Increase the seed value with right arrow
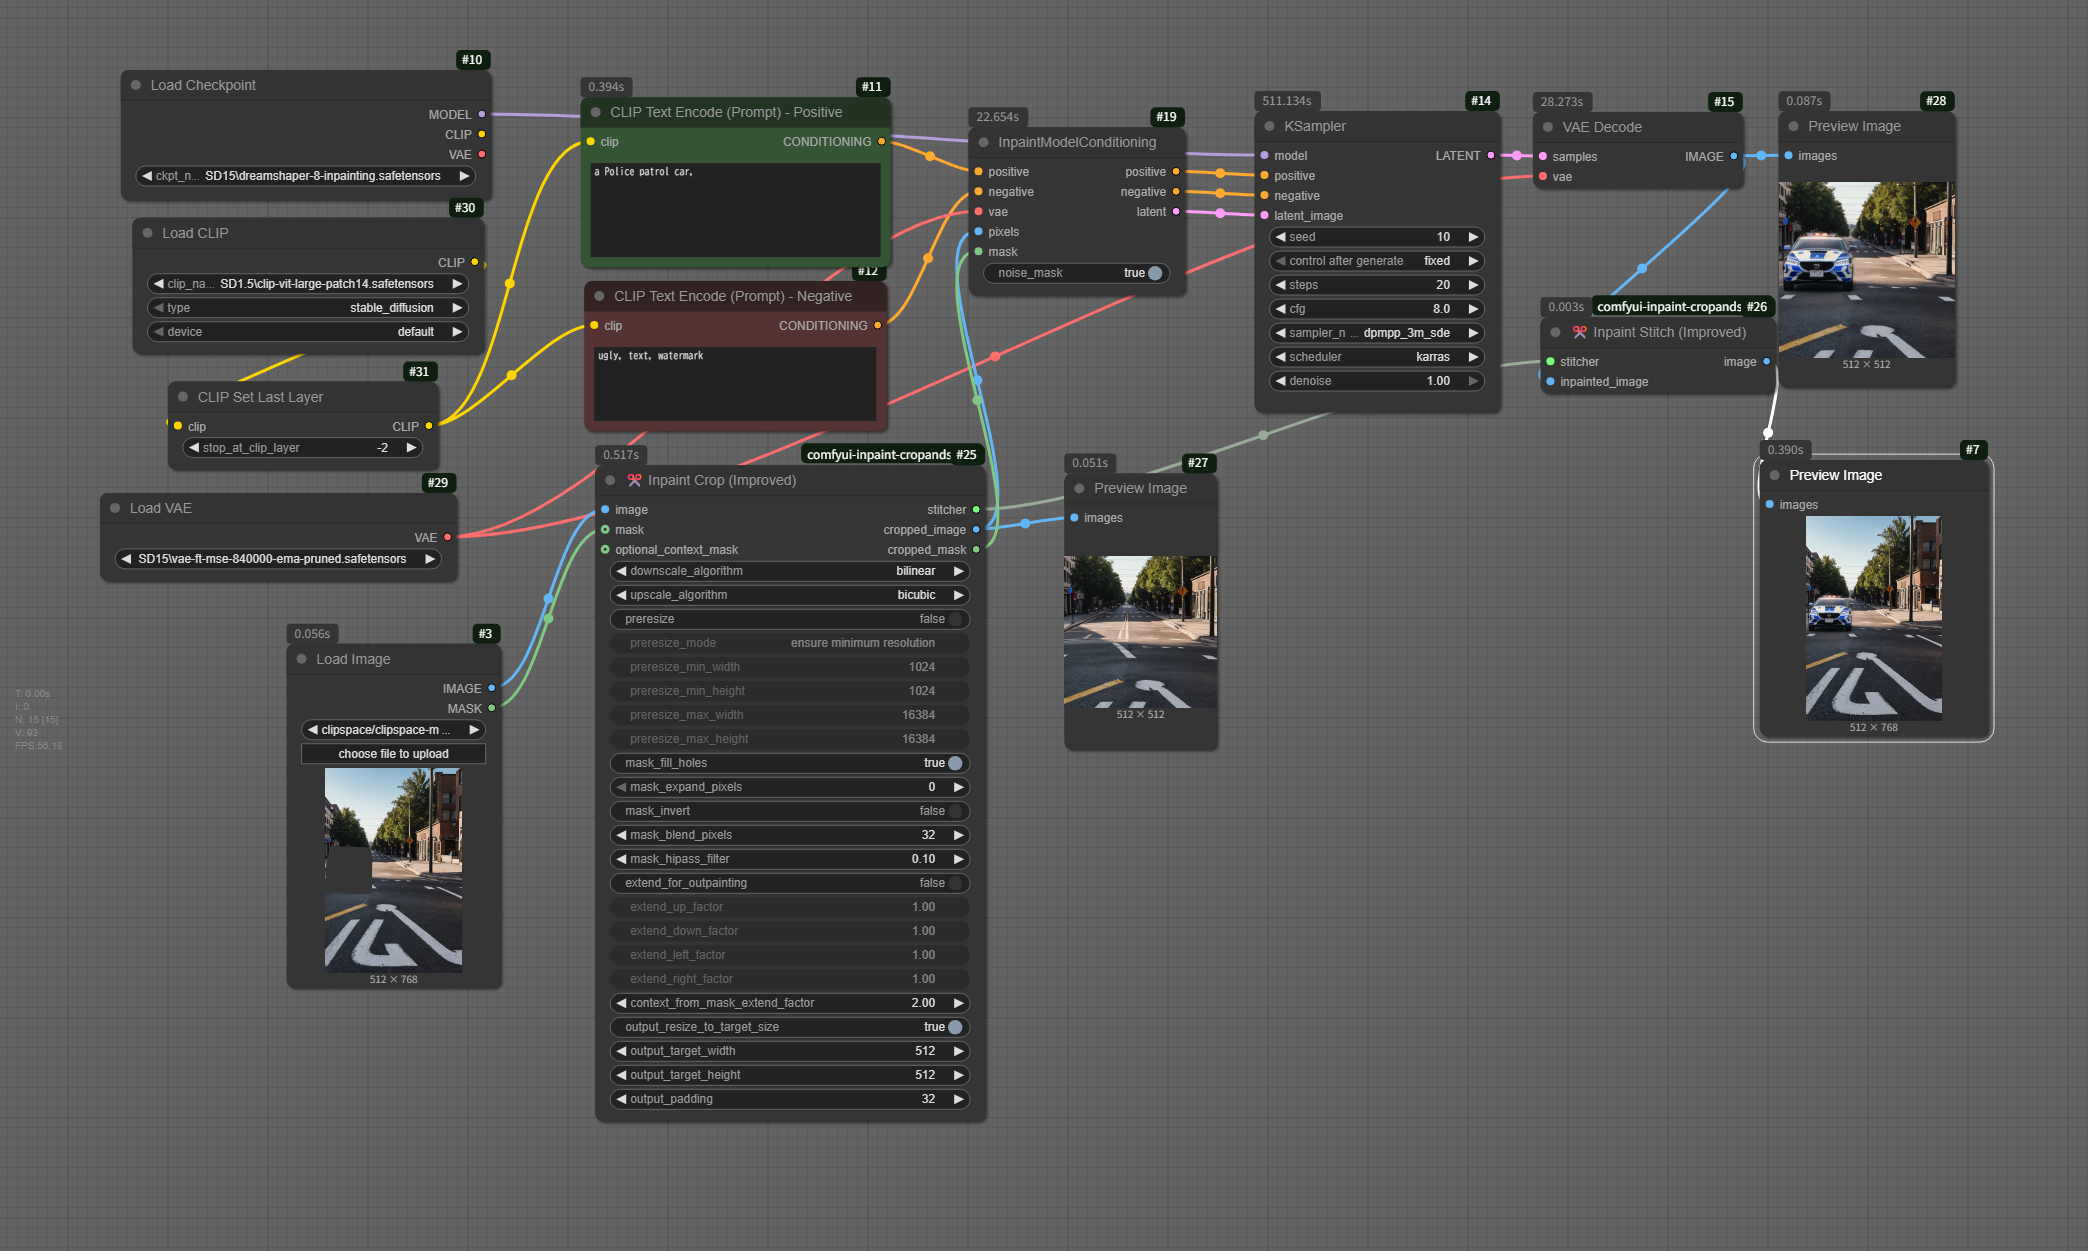 pos(1472,238)
